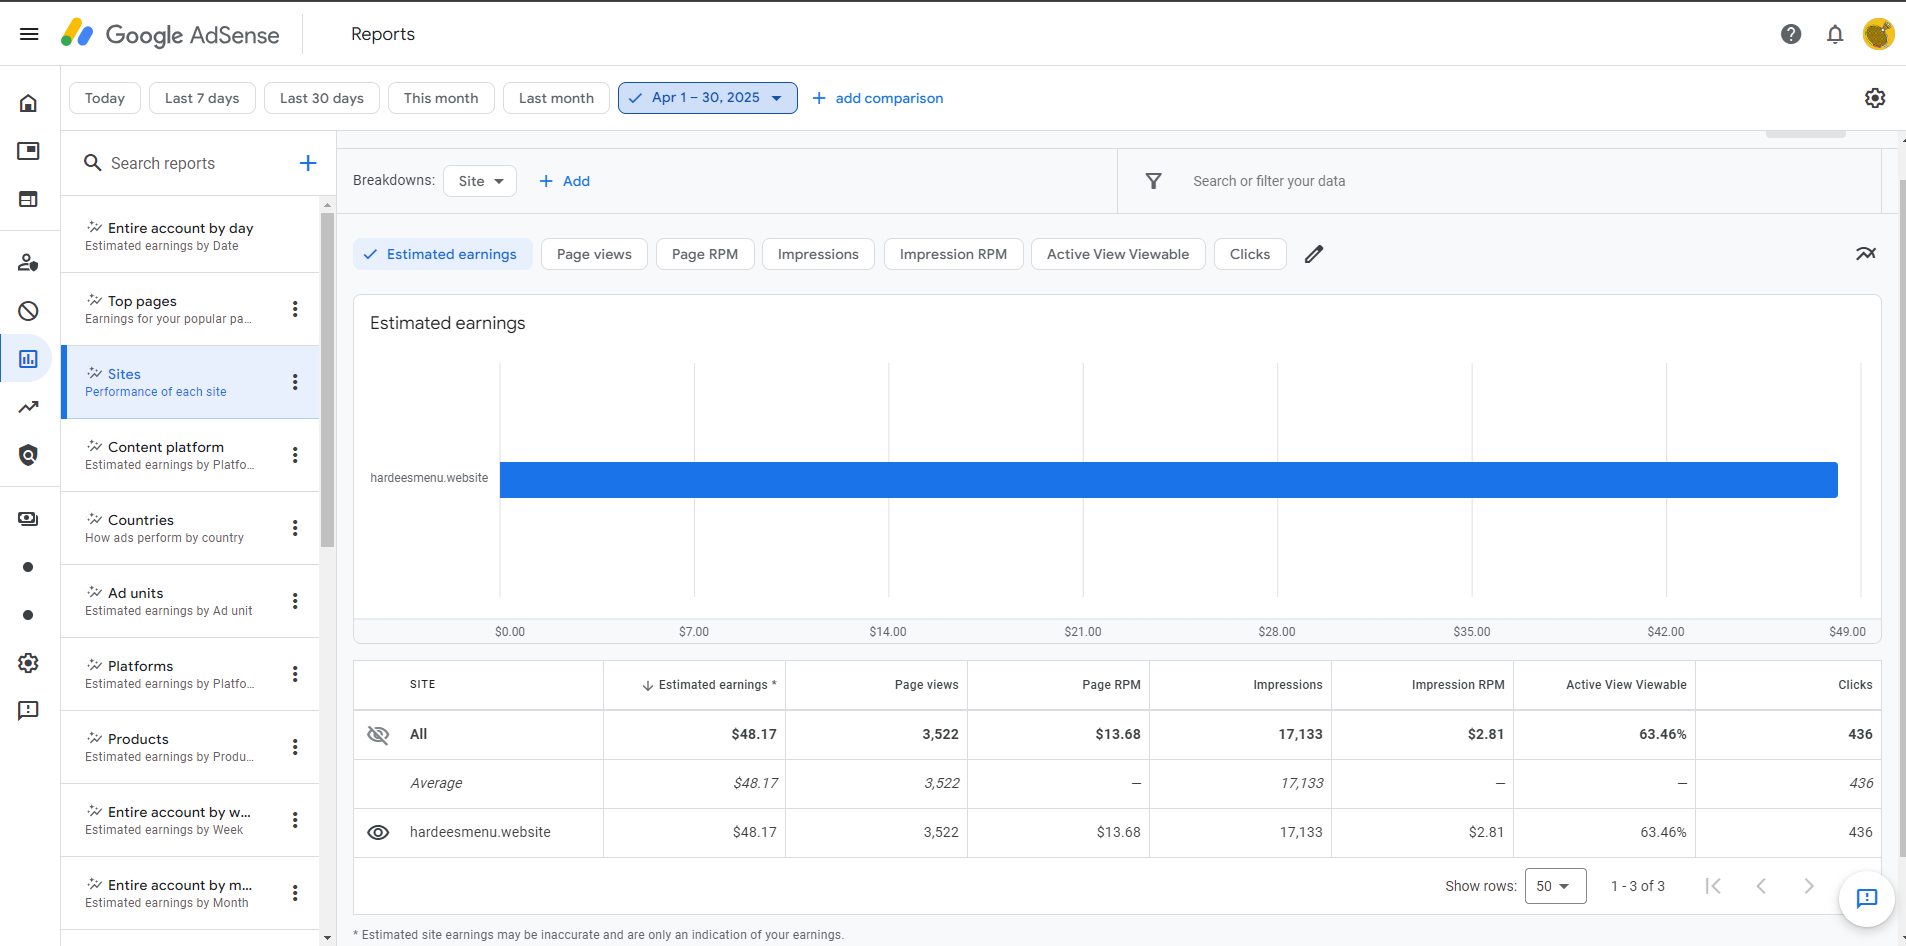The height and width of the screenshot is (946, 1906).
Task: Click the report list scrollbar thumb
Action: 327,380
